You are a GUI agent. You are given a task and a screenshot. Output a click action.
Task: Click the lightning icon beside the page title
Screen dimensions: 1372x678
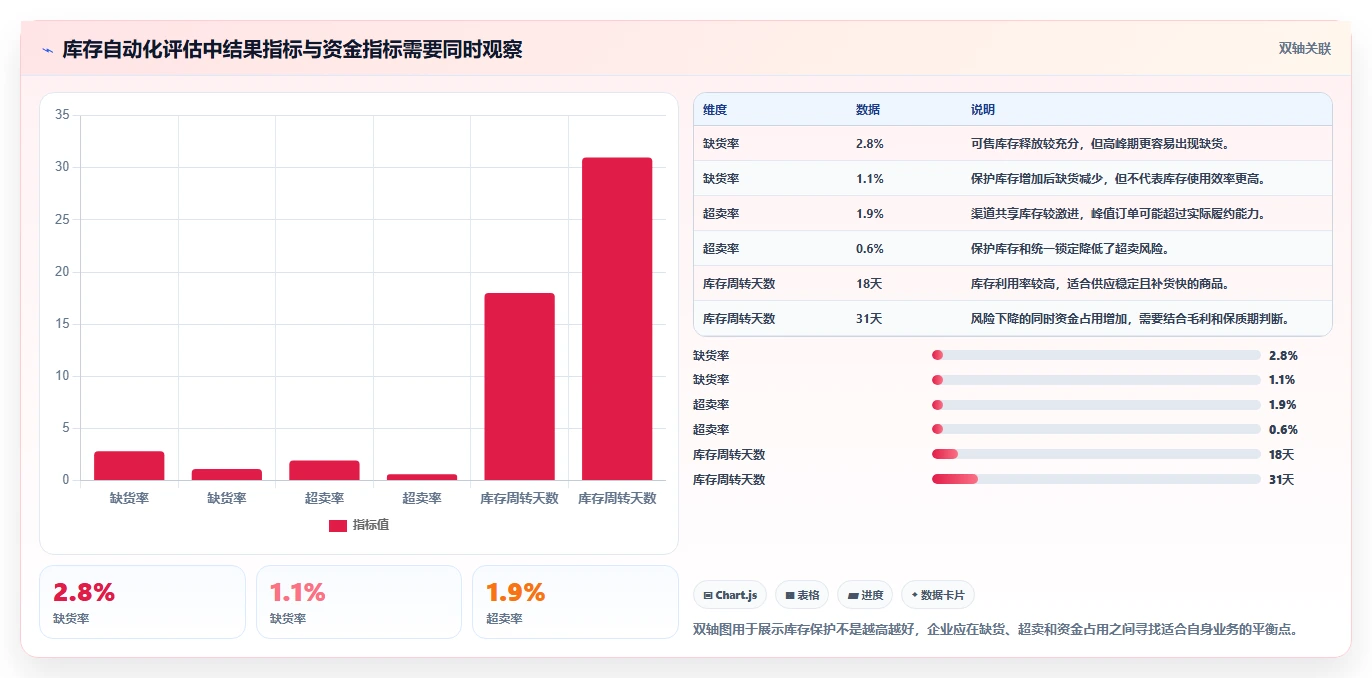tap(47, 50)
